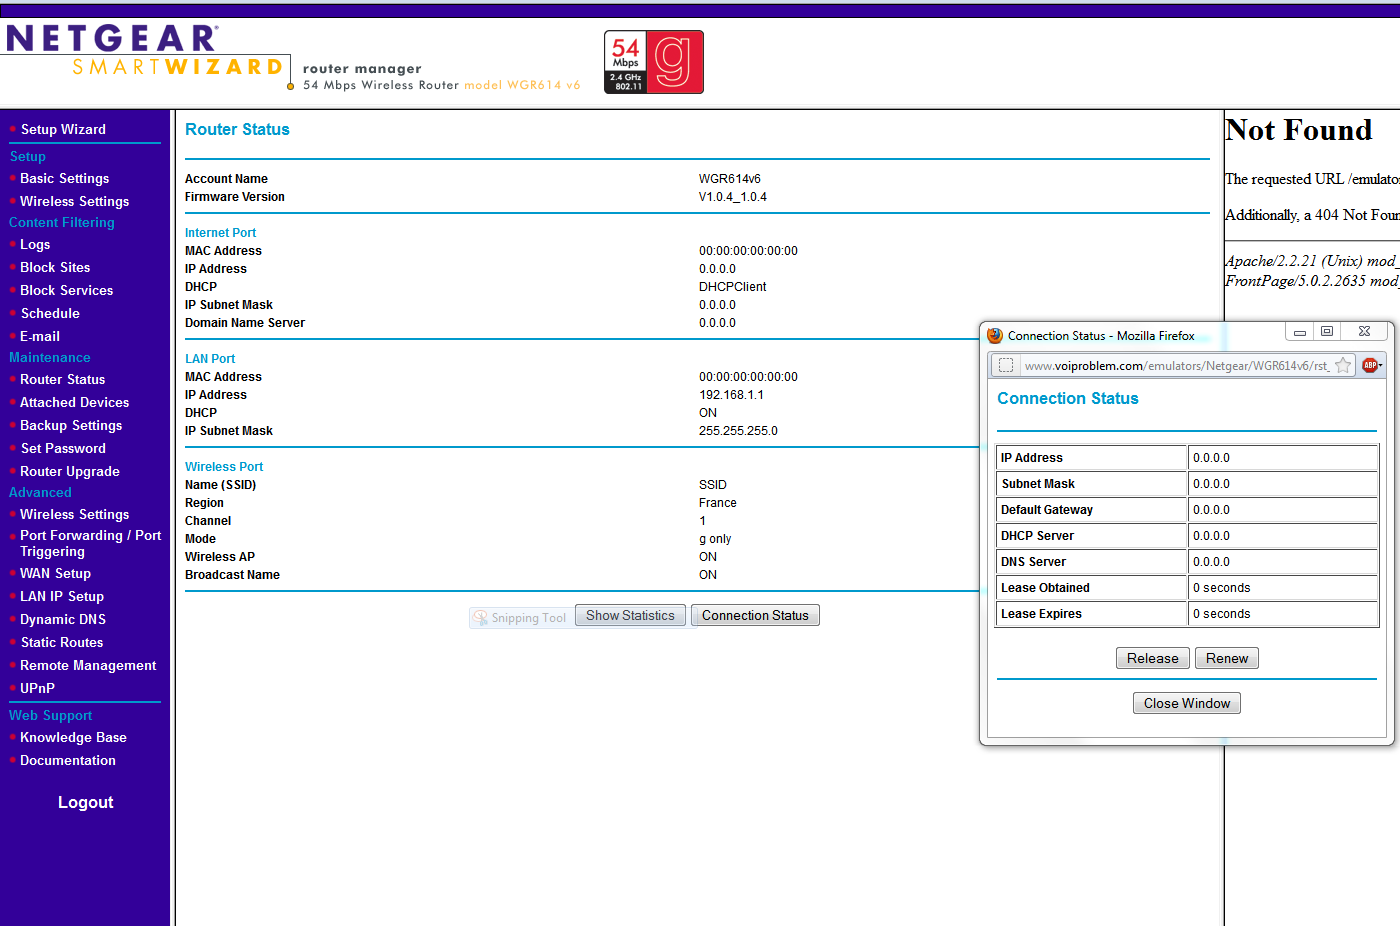1400x926 pixels.
Task: Select Router Status in the Maintenance menu
Action: click(63, 380)
